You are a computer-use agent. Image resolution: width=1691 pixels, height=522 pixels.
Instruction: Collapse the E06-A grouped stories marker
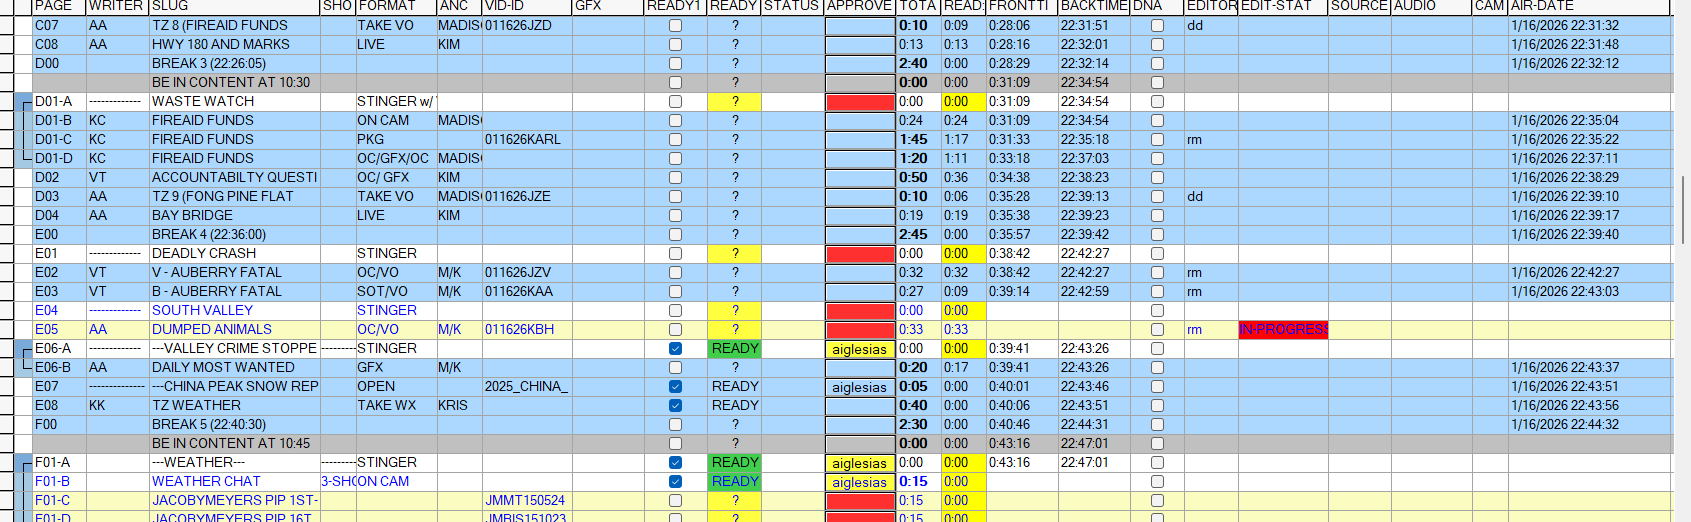click(x=24, y=349)
